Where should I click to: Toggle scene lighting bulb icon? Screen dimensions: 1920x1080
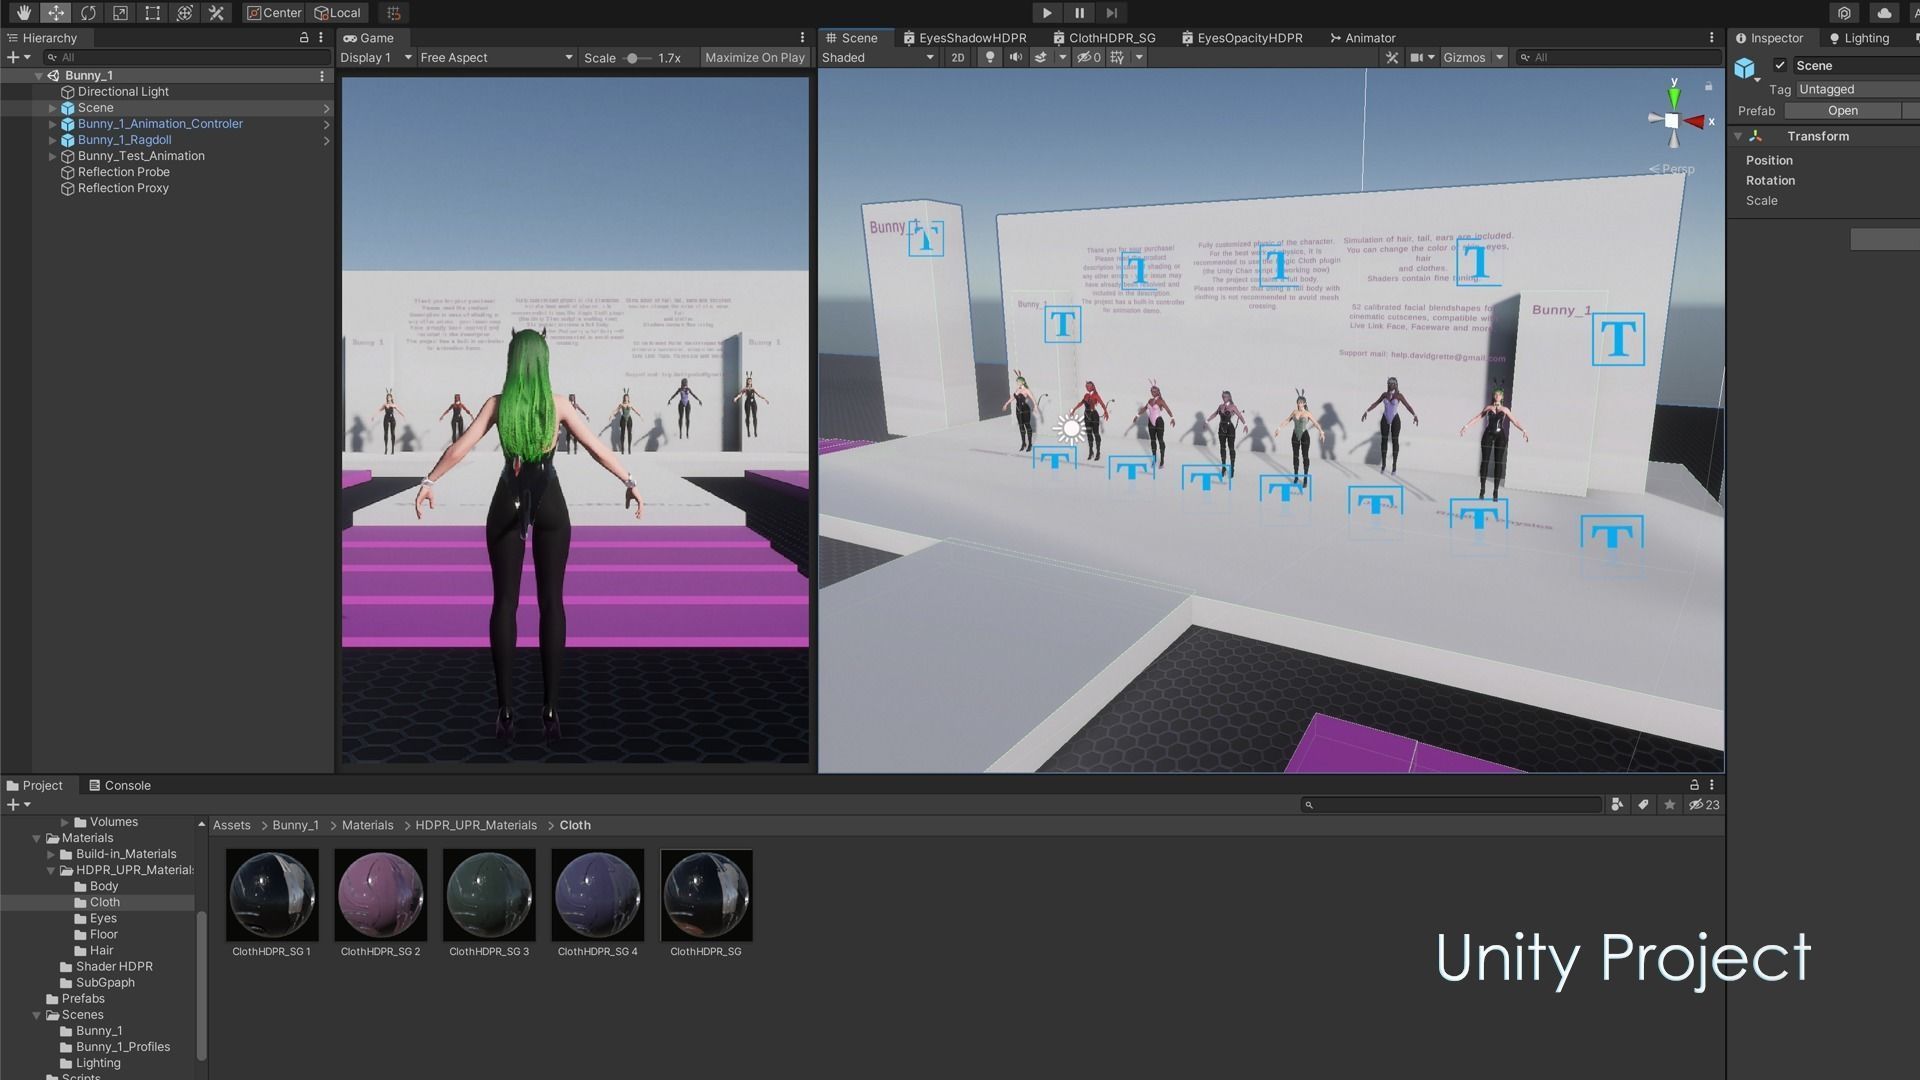coord(990,57)
